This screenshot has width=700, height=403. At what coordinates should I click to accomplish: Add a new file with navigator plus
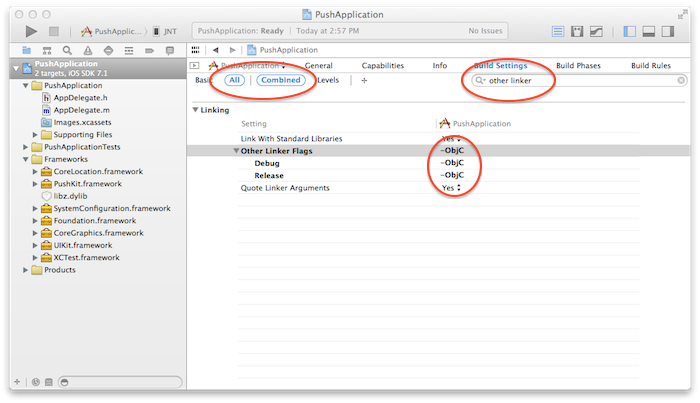(17, 382)
